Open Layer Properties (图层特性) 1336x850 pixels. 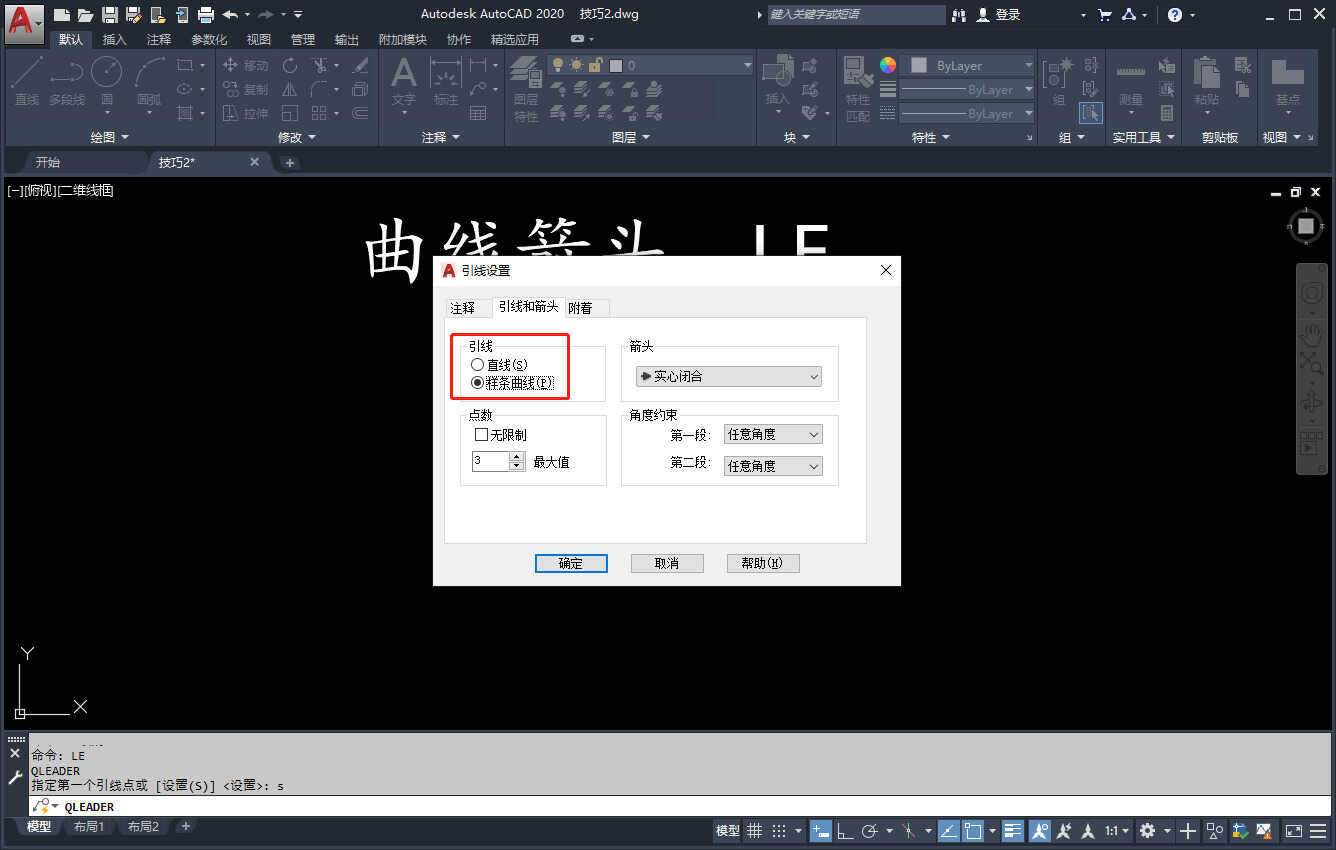pos(526,88)
